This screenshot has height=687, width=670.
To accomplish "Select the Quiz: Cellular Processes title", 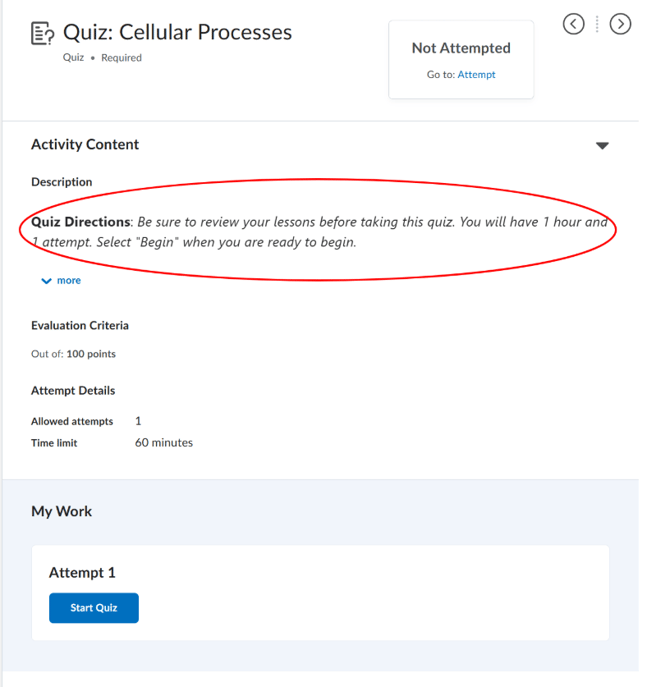I will coord(177,32).
